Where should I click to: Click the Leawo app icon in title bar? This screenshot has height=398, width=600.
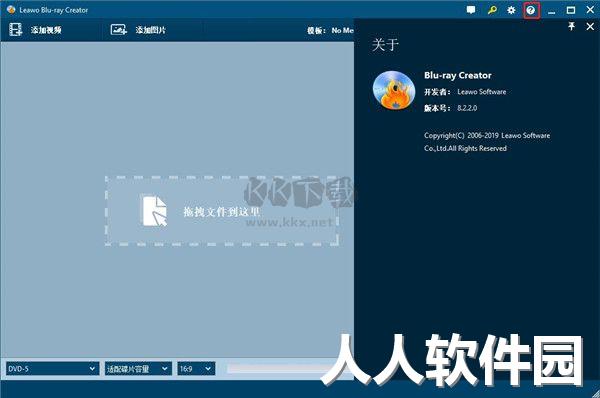pyautogui.click(x=11, y=10)
